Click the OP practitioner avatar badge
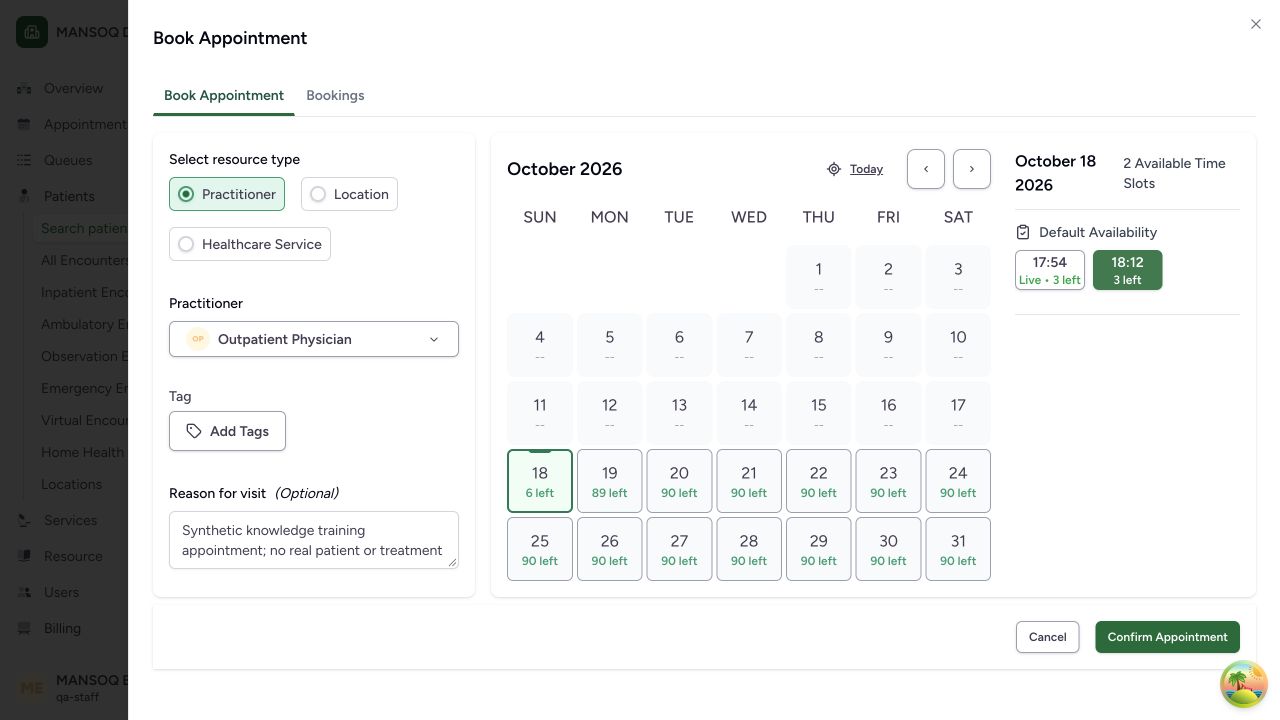Screen dimensions: 1280x720 [198, 339]
